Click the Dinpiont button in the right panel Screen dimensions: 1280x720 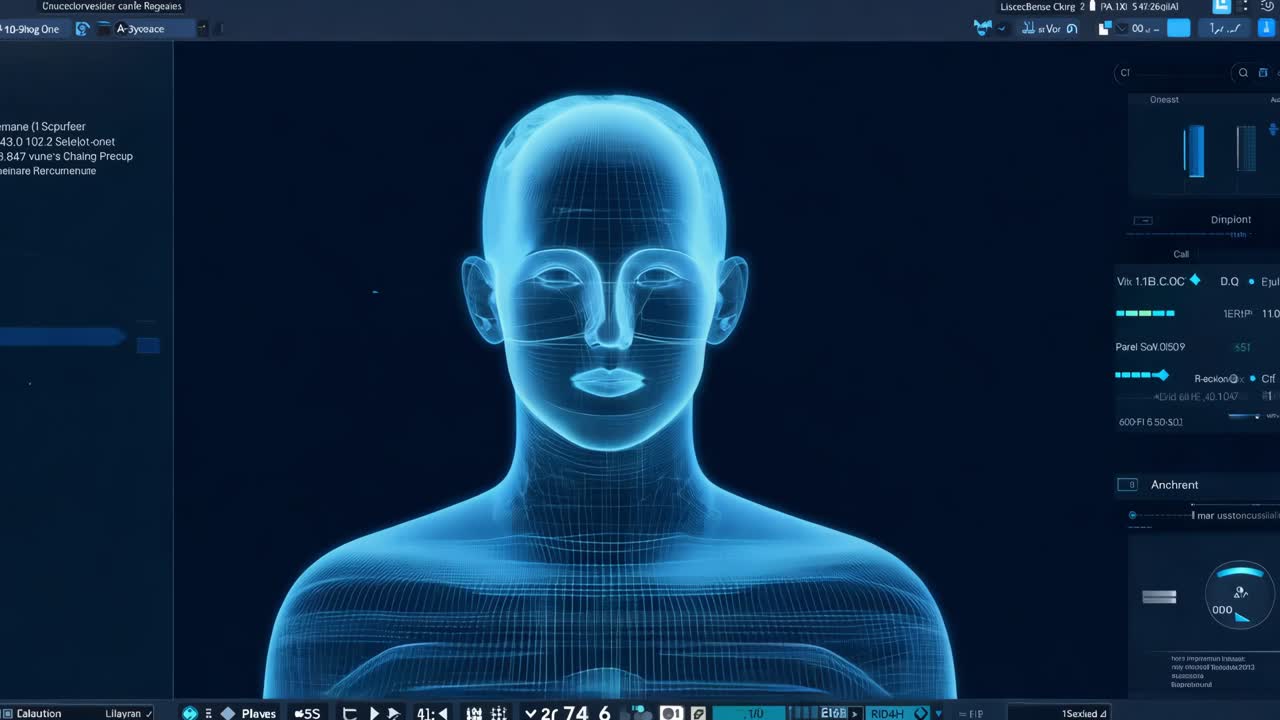coord(1231,219)
